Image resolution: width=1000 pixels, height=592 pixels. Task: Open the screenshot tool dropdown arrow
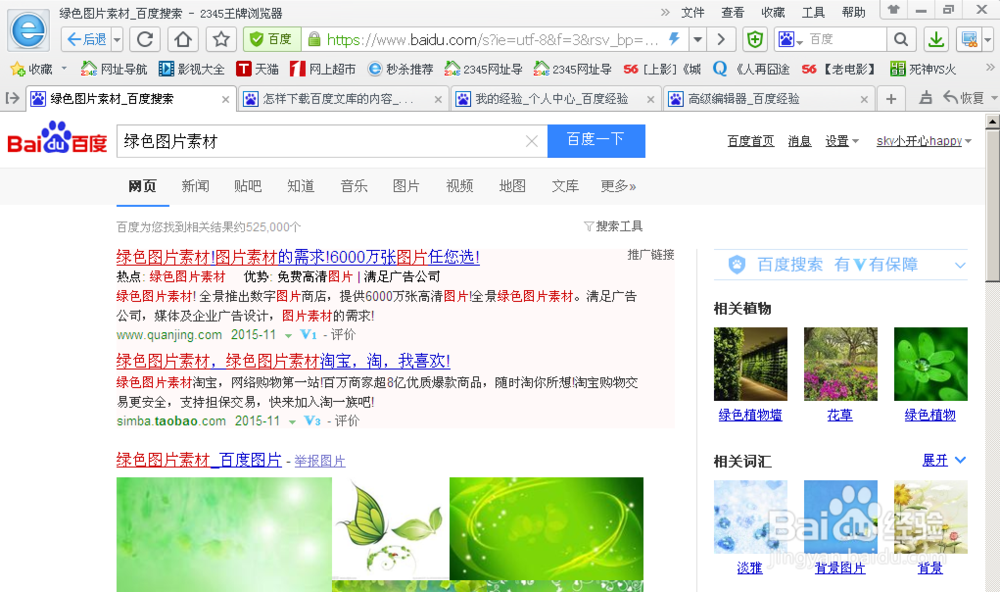988,40
